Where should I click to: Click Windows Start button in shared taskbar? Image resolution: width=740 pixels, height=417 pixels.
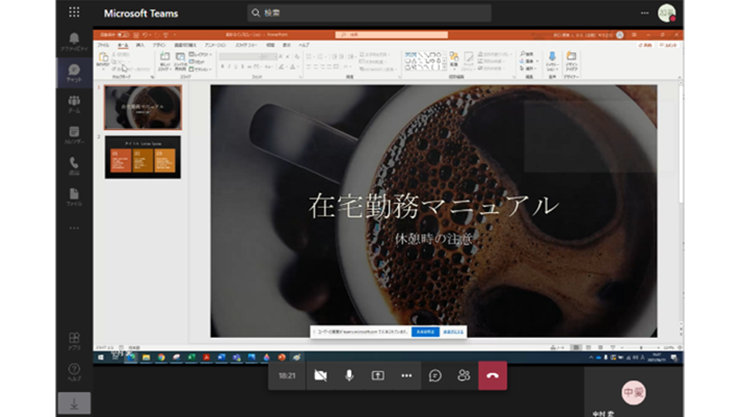101,358
